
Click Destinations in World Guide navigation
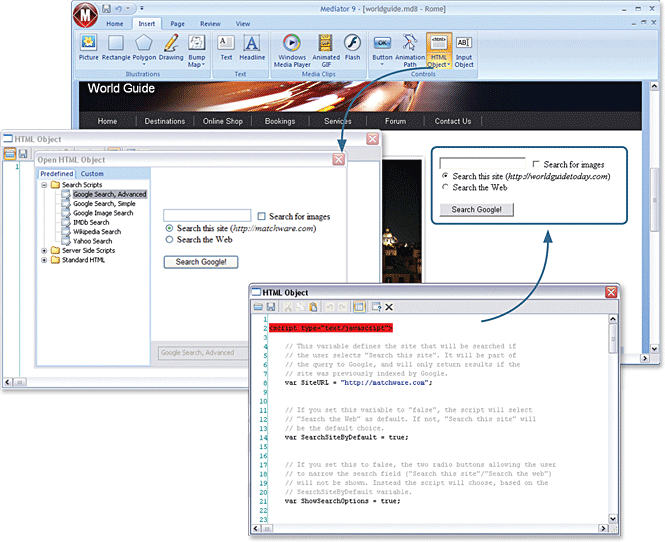(165, 121)
